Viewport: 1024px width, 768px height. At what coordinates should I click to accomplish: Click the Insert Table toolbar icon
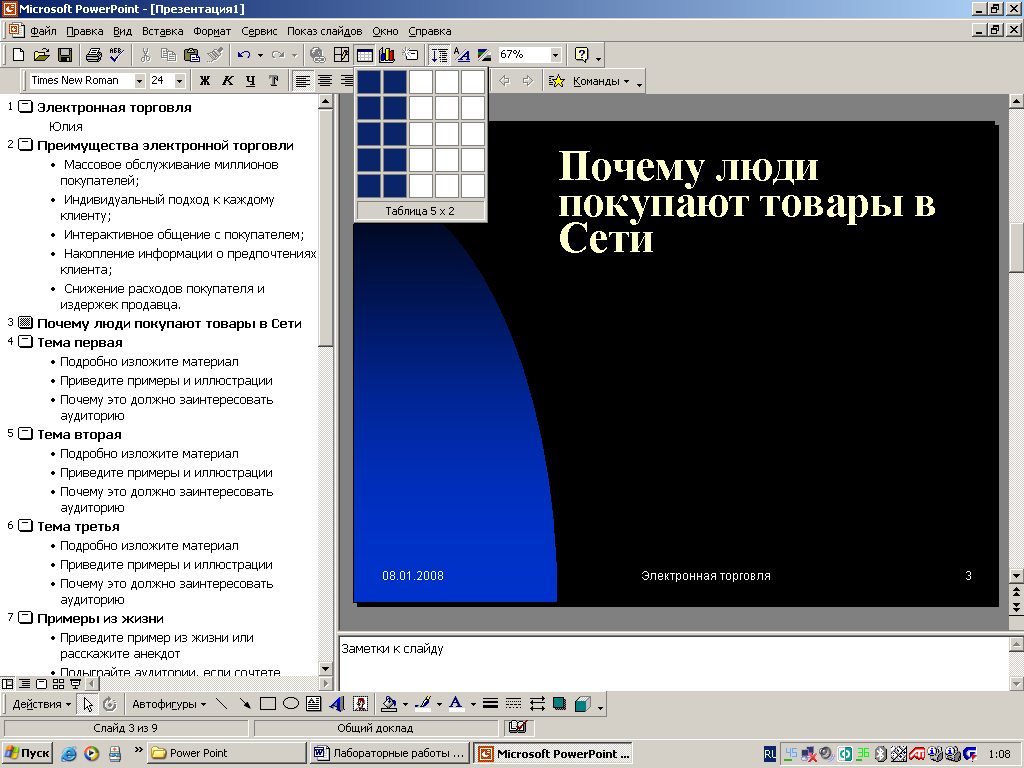(x=364, y=55)
